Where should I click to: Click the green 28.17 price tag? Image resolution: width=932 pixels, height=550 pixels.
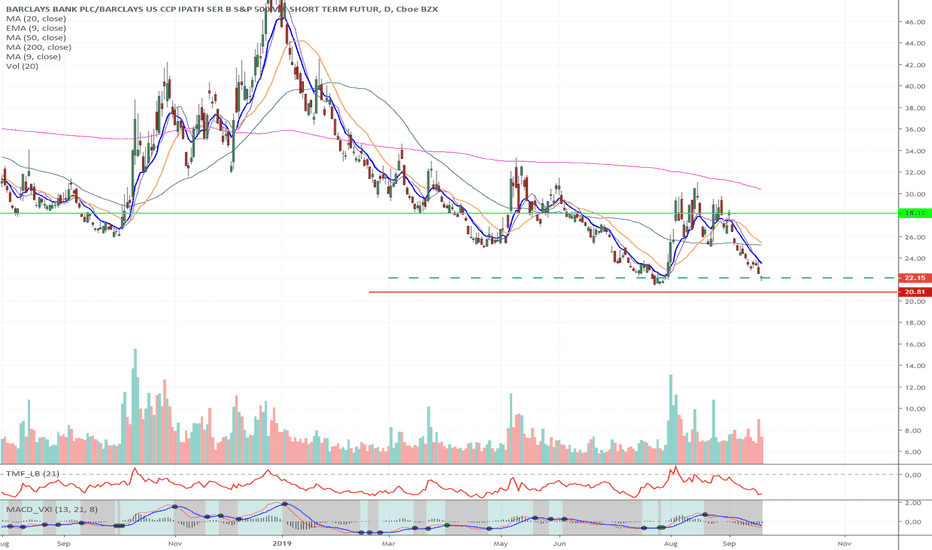coord(915,213)
